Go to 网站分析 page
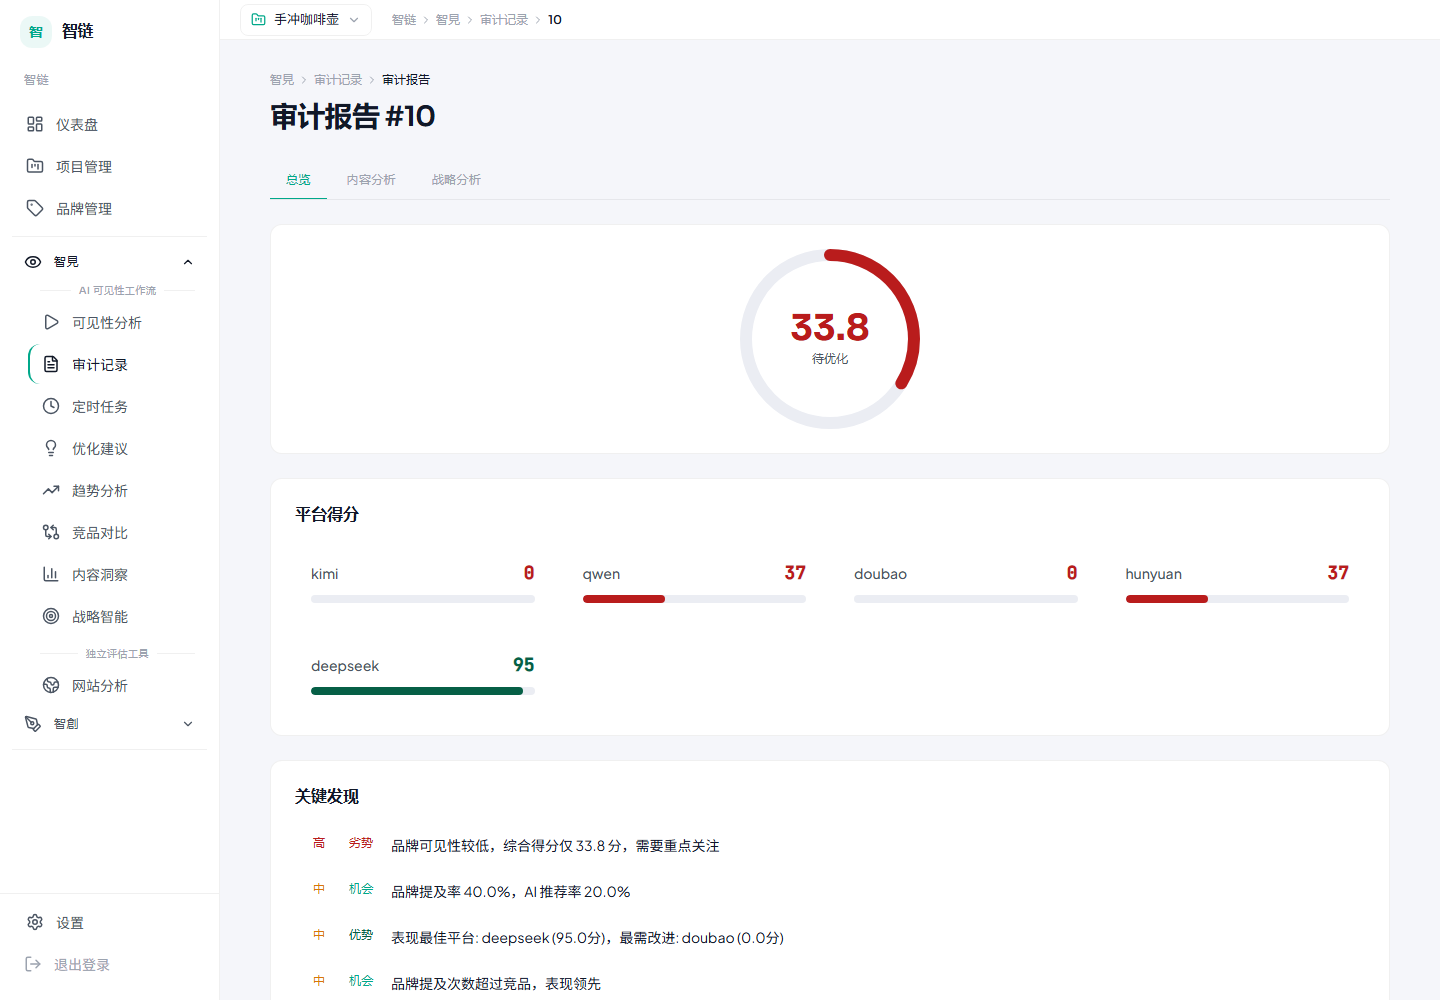 118,685
